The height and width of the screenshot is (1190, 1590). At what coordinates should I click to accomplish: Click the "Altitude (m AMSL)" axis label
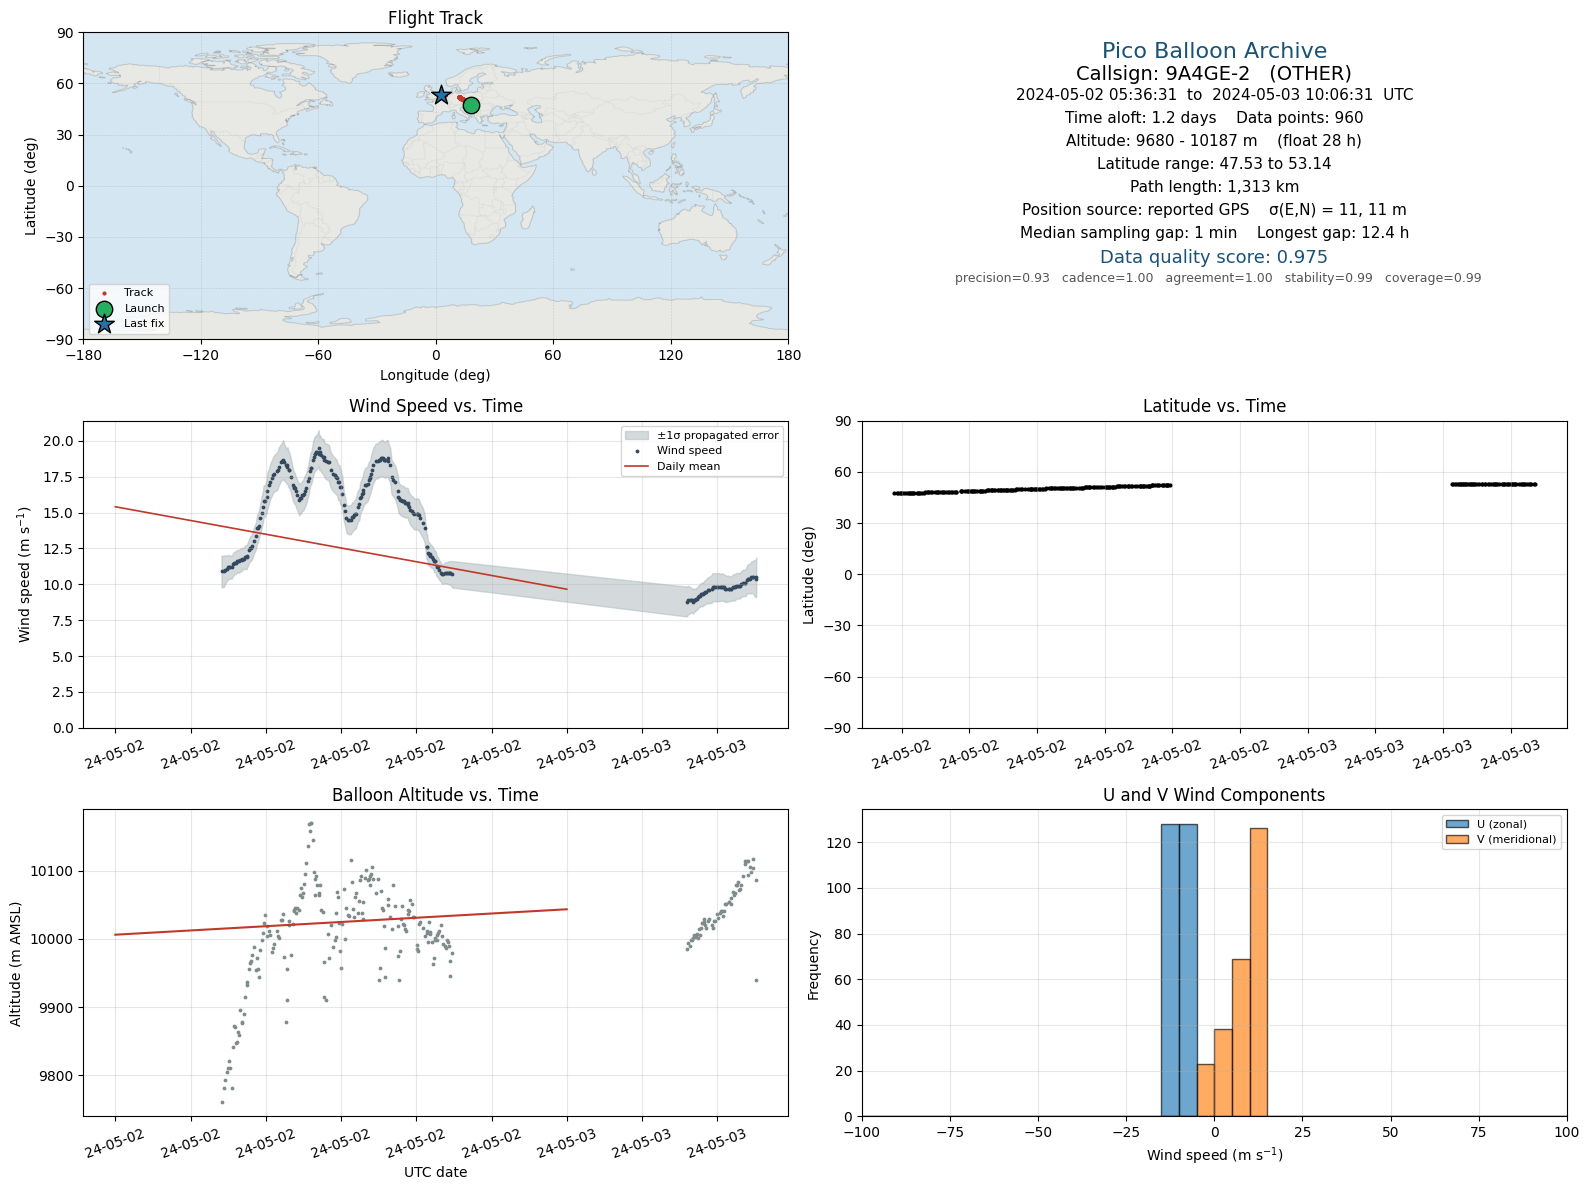tap(16, 963)
